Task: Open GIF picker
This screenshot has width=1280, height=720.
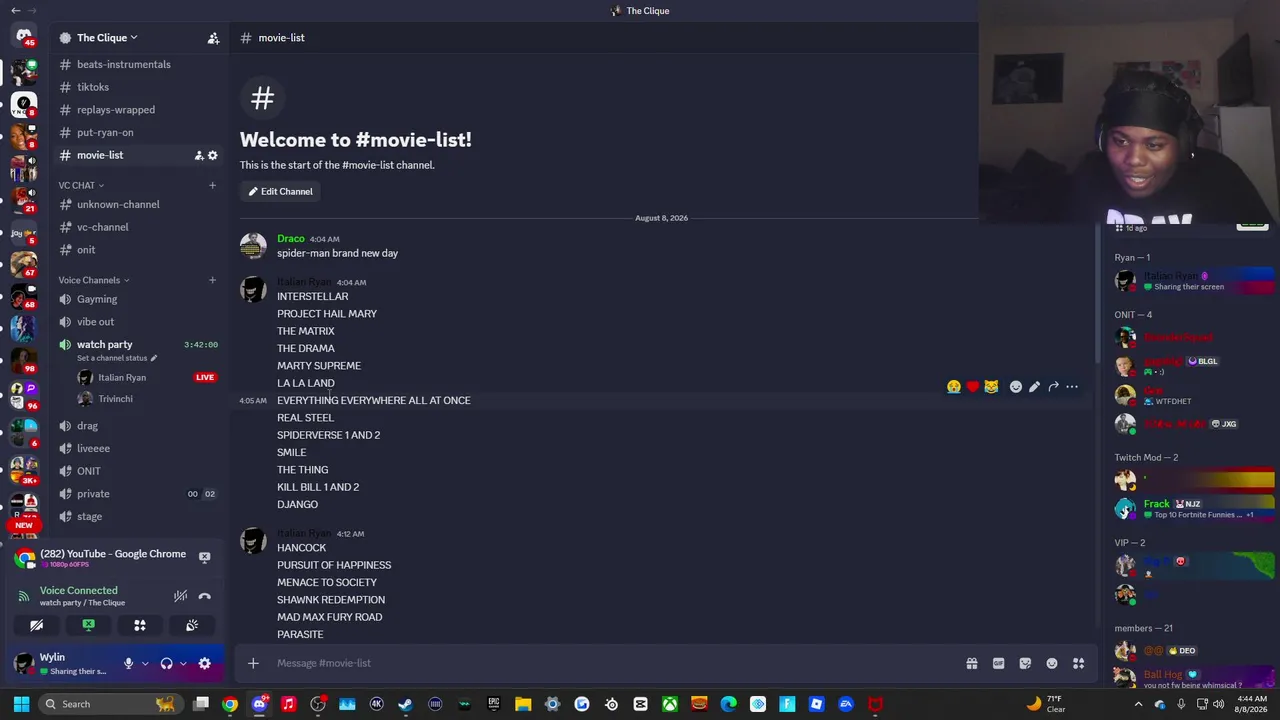Action: (998, 663)
